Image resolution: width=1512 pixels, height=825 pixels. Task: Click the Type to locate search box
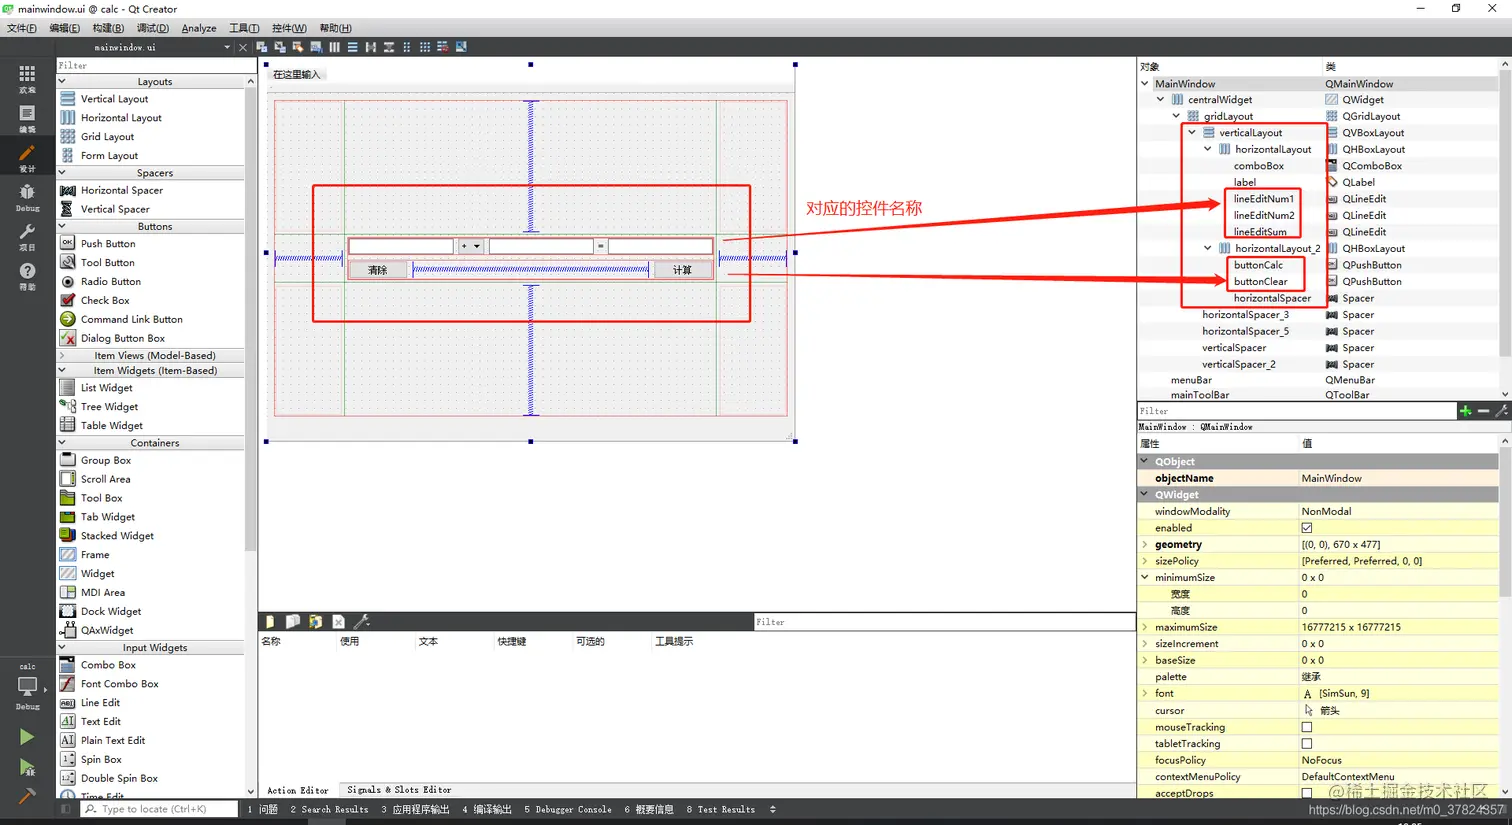pyautogui.click(x=158, y=809)
